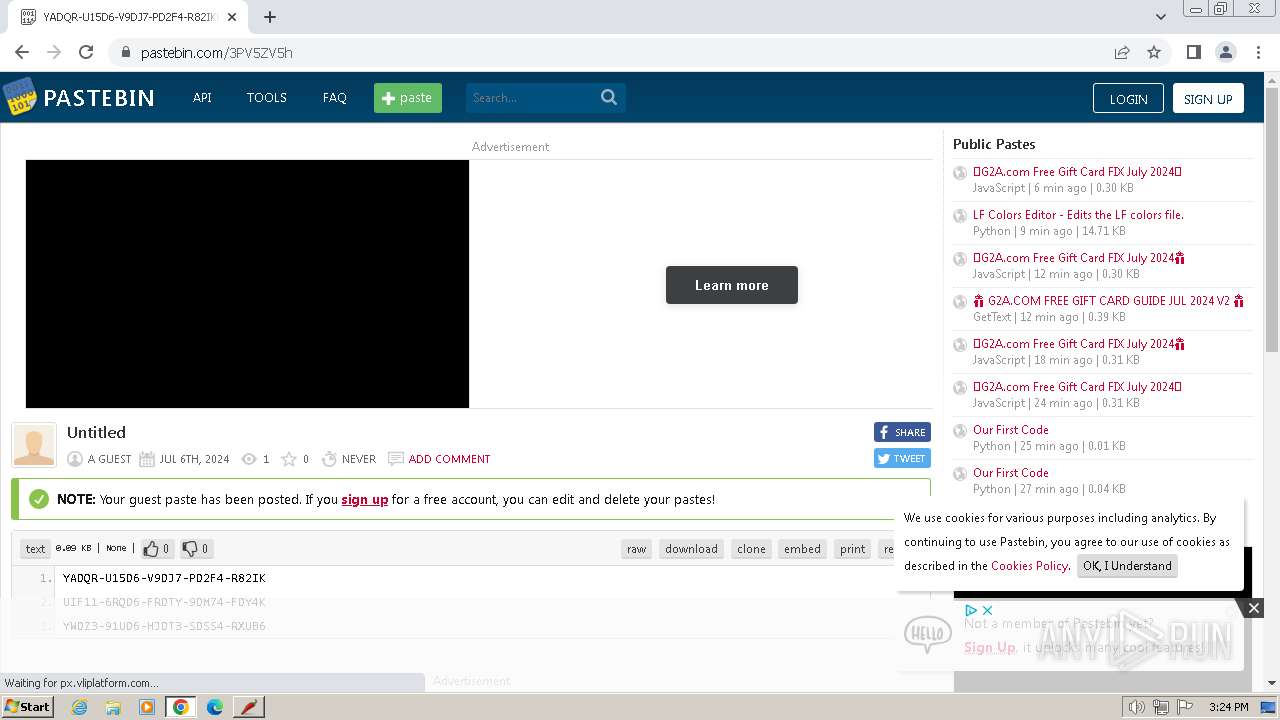Click the guest user avatar image

34,445
